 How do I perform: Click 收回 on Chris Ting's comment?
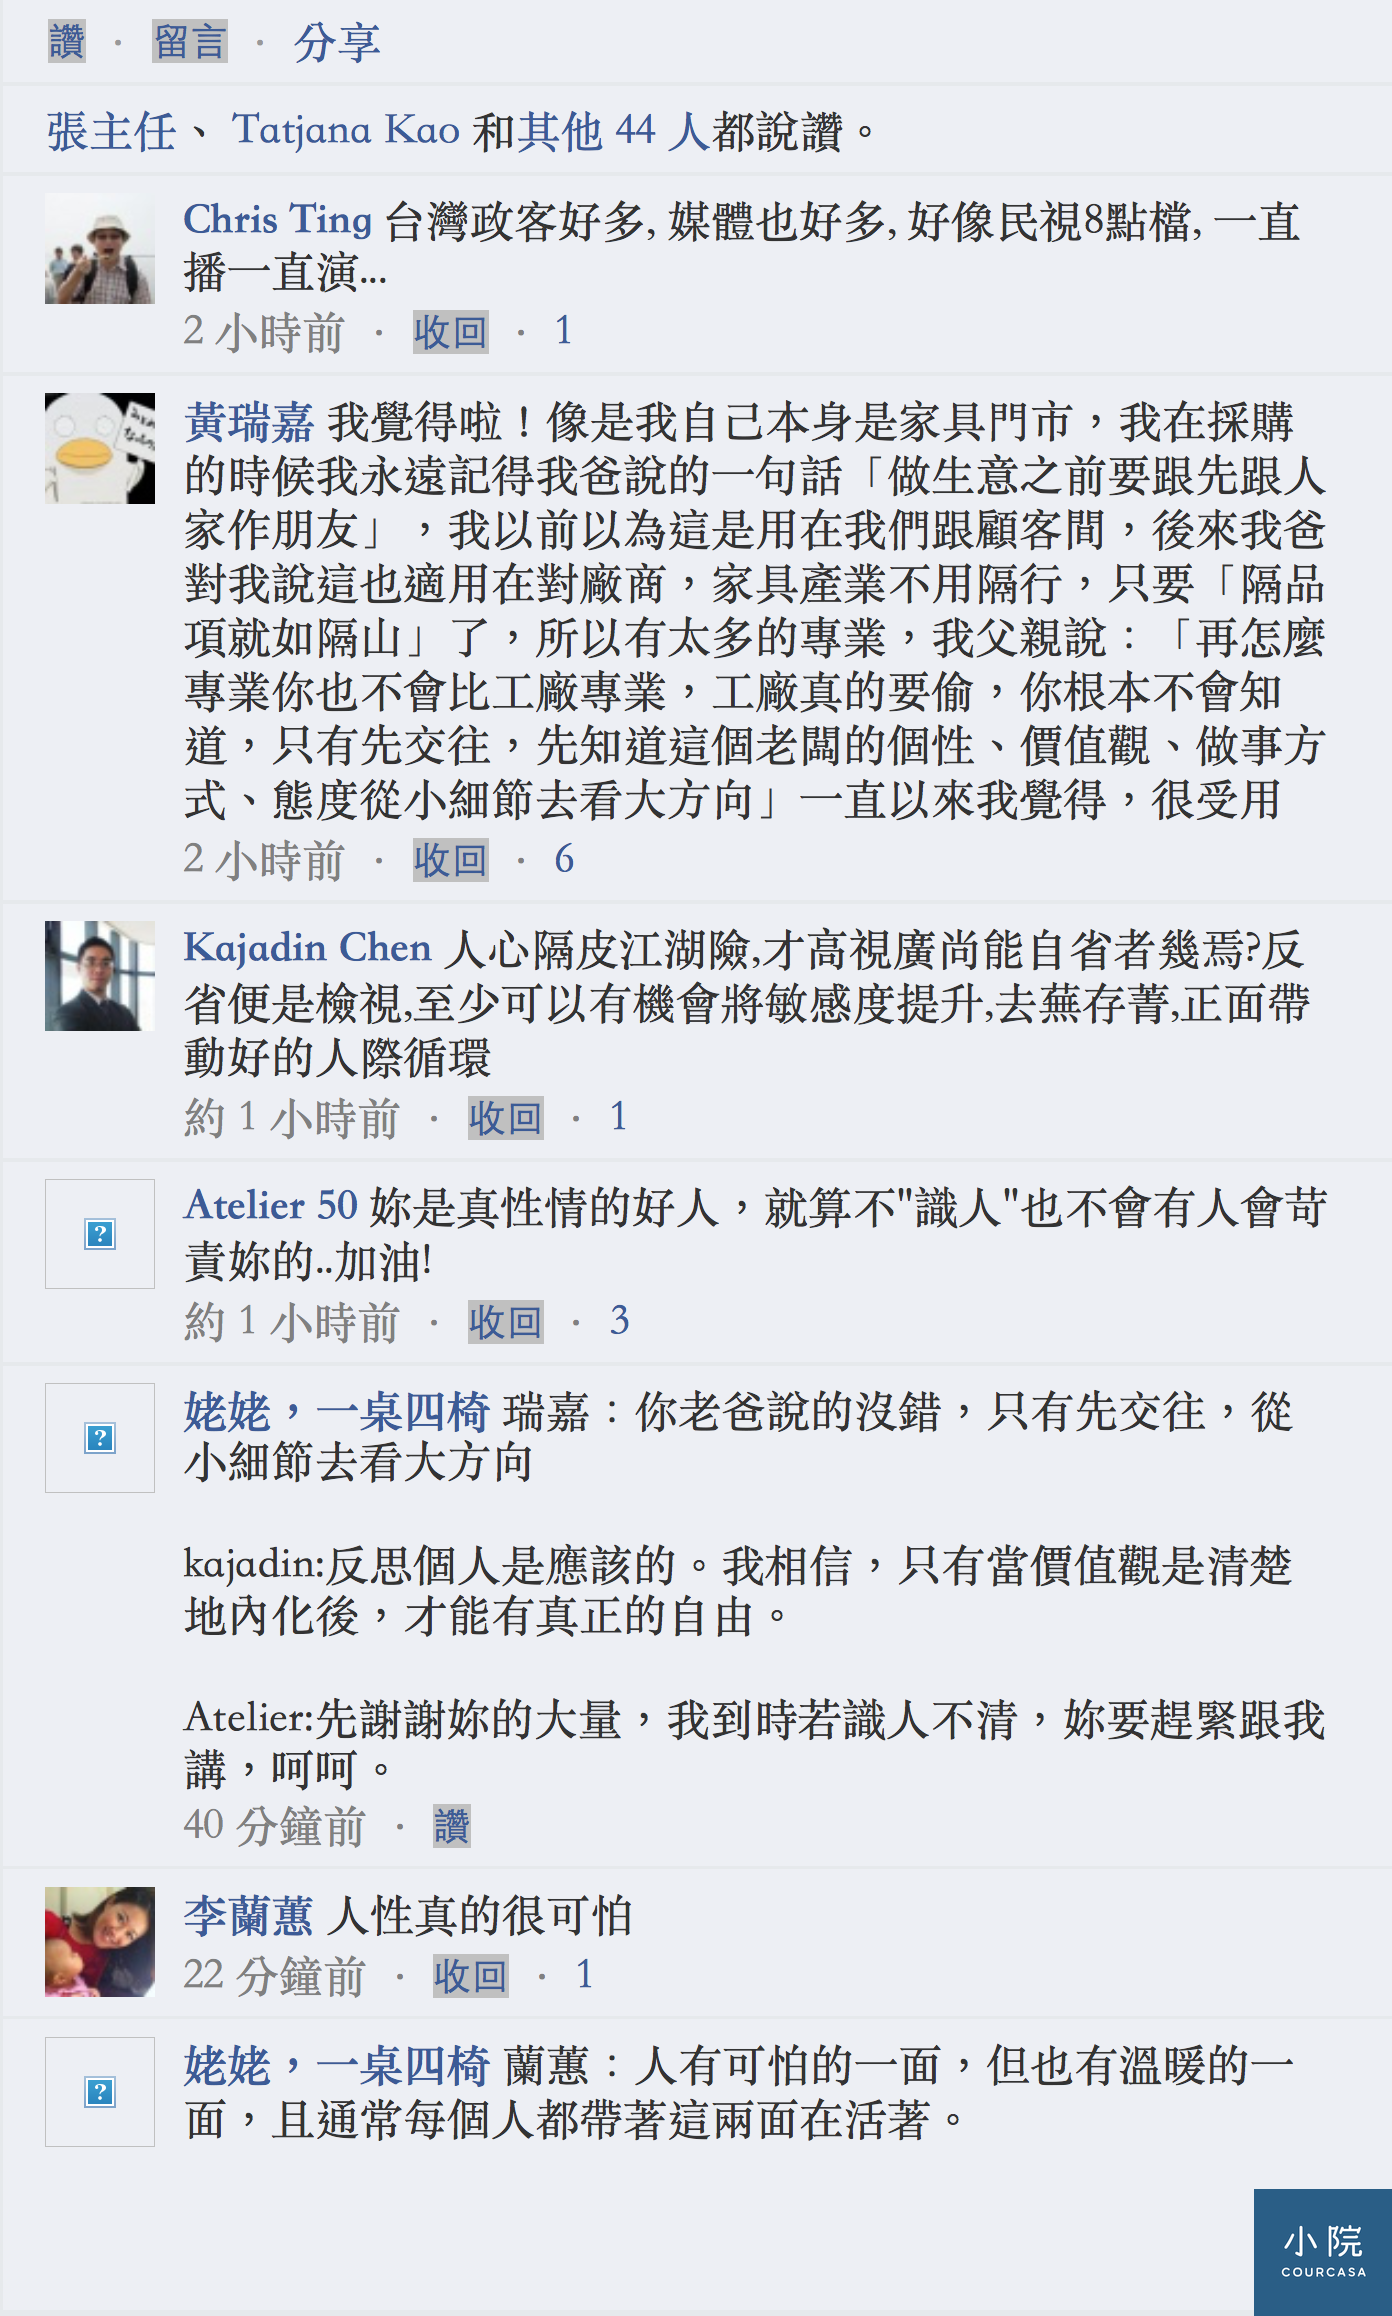pyautogui.click(x=451, y=332)
